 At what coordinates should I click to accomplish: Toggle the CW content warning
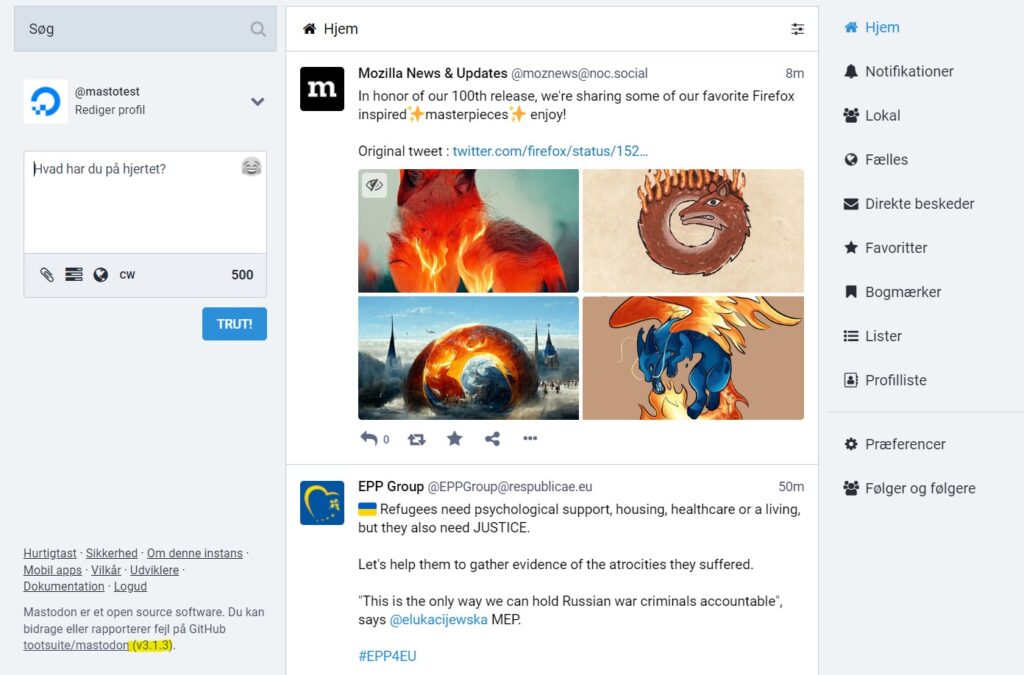click(x=127, y=275)
